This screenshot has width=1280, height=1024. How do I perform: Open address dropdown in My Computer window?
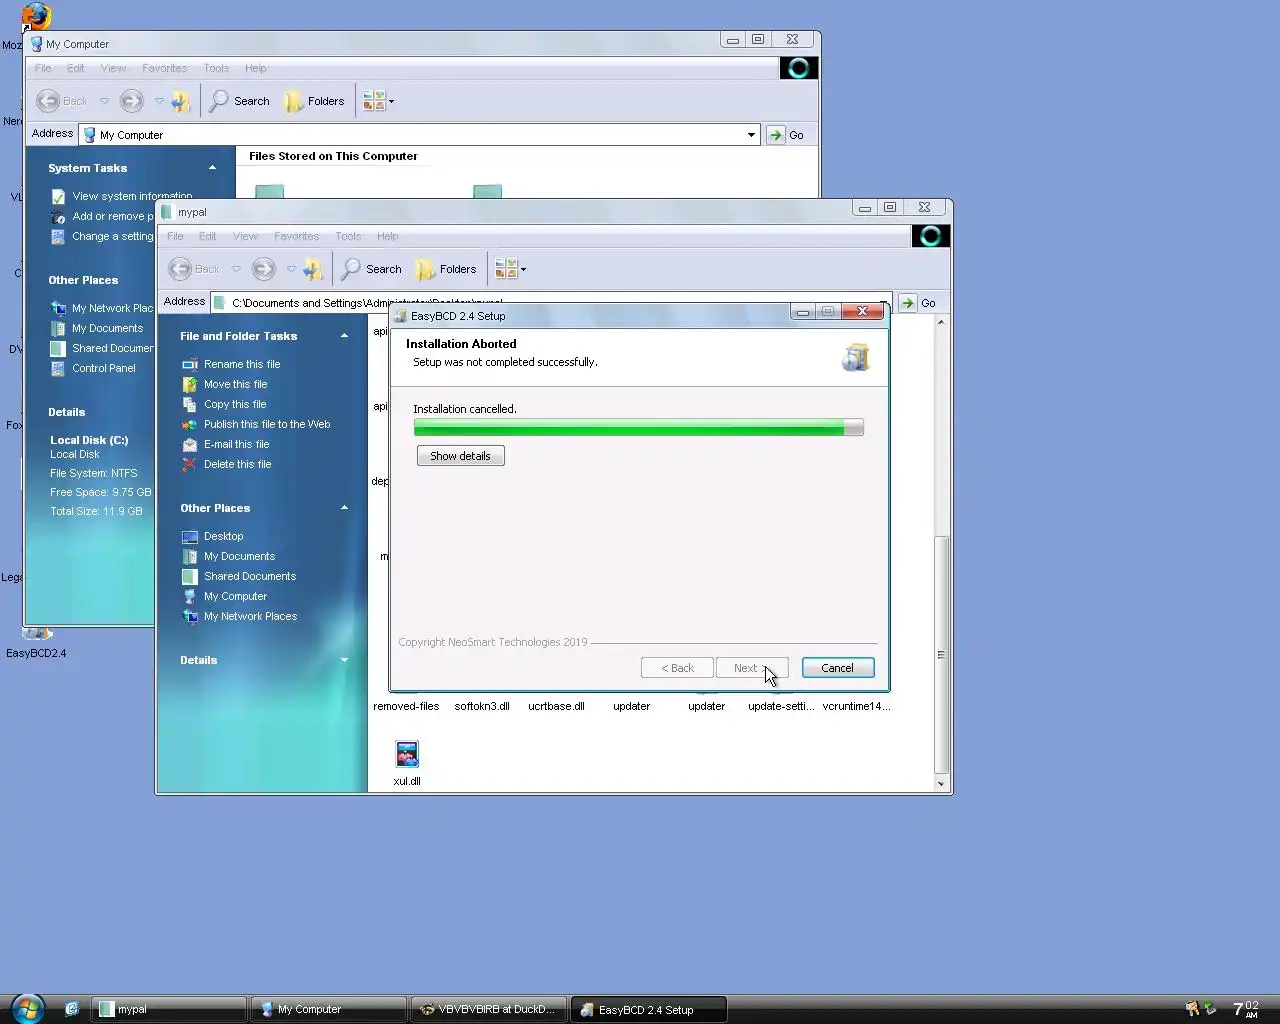(751, 135)
